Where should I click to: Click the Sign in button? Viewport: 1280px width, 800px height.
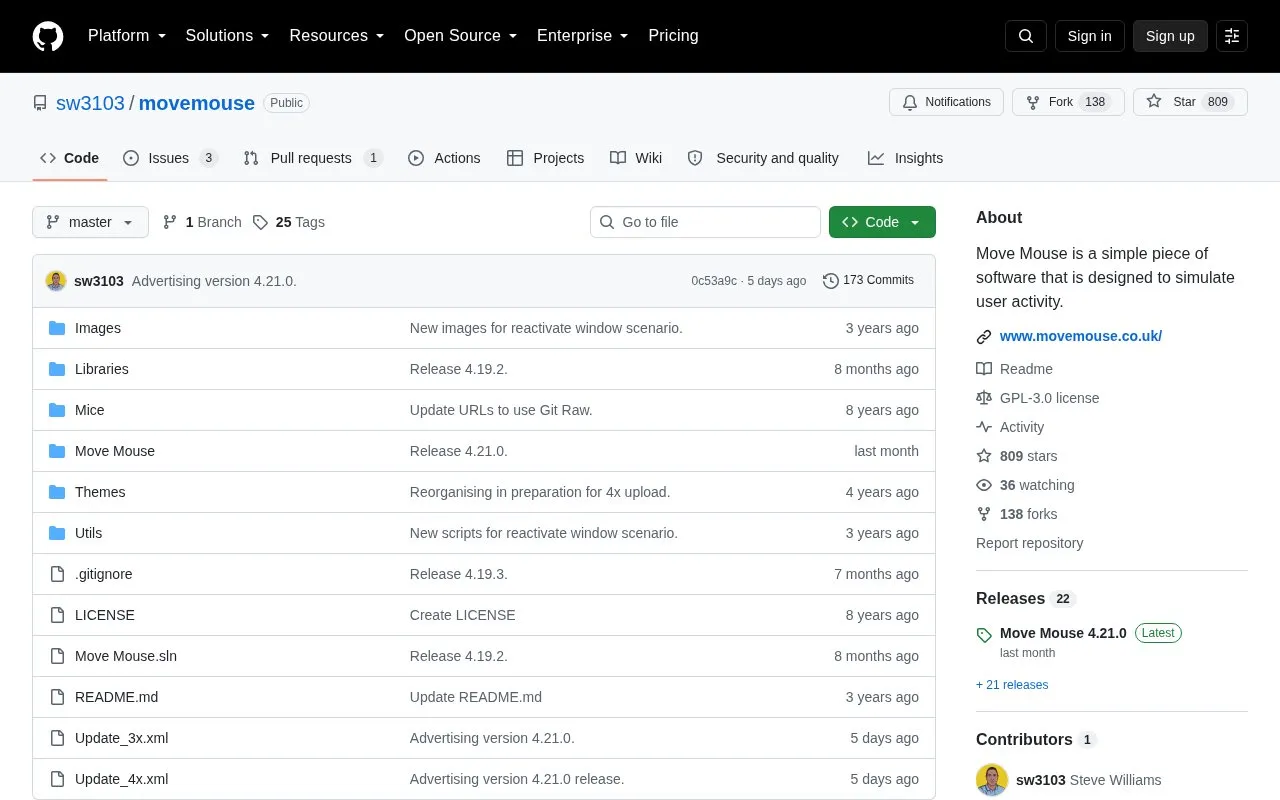tap(1089, 36)
